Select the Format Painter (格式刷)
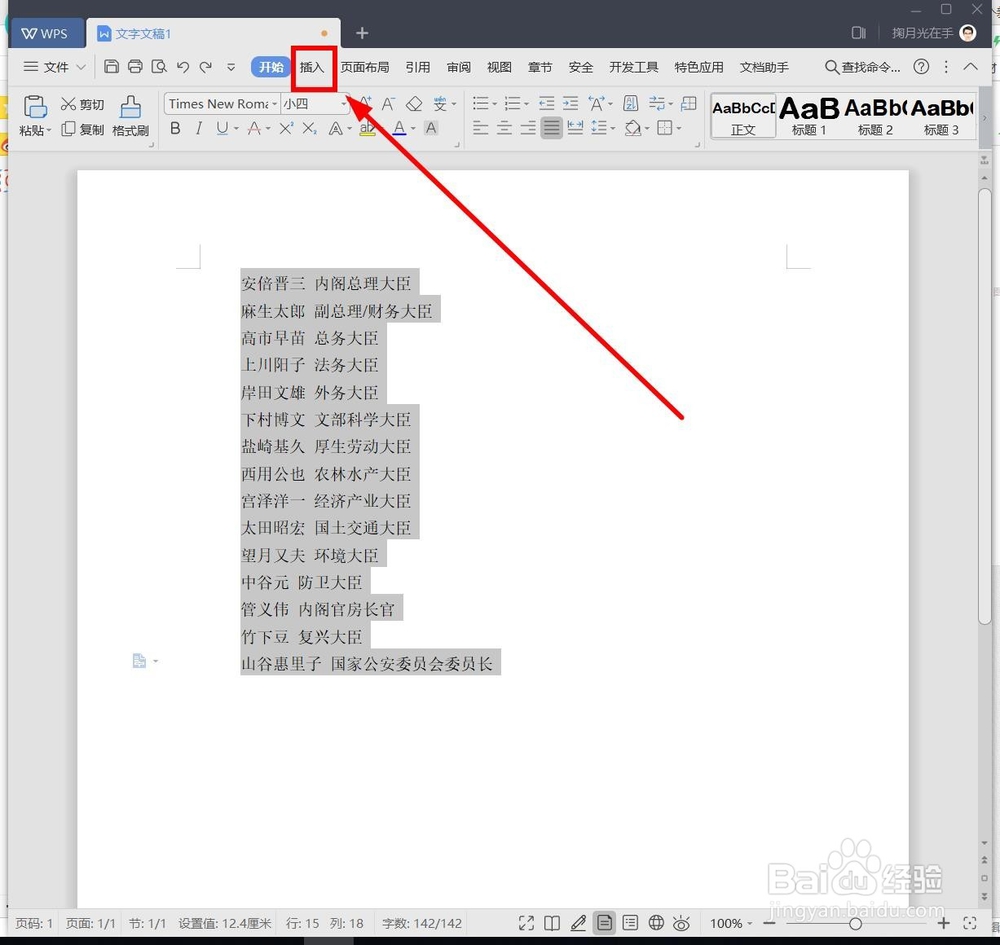Screen dimensions: 1000x945 click(x=131, y=115)
